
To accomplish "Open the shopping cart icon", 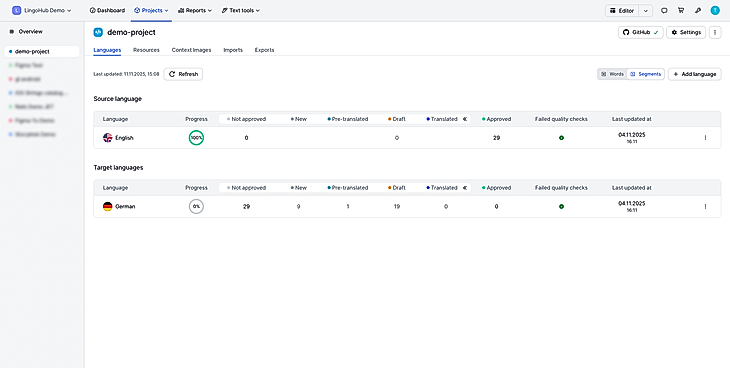I will [x=681, y=10].
